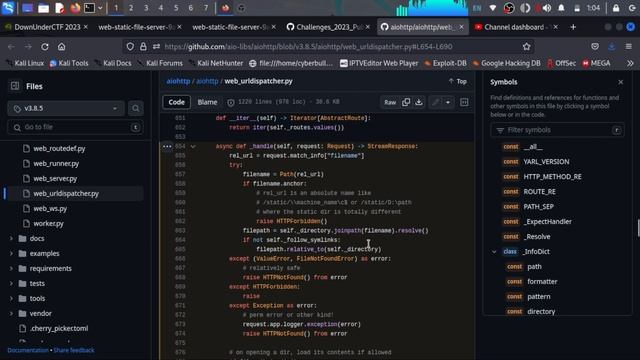Viewport: 640px width, 360px height.
Task: Search files with magnifier button
Action: (136, 108)
